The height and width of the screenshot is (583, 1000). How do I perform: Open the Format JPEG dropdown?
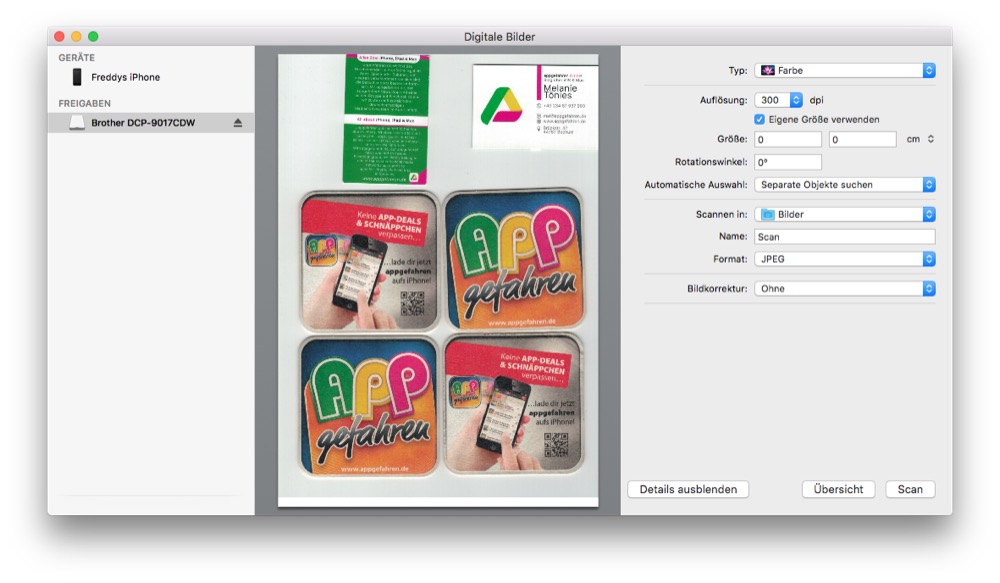[844, 259]
